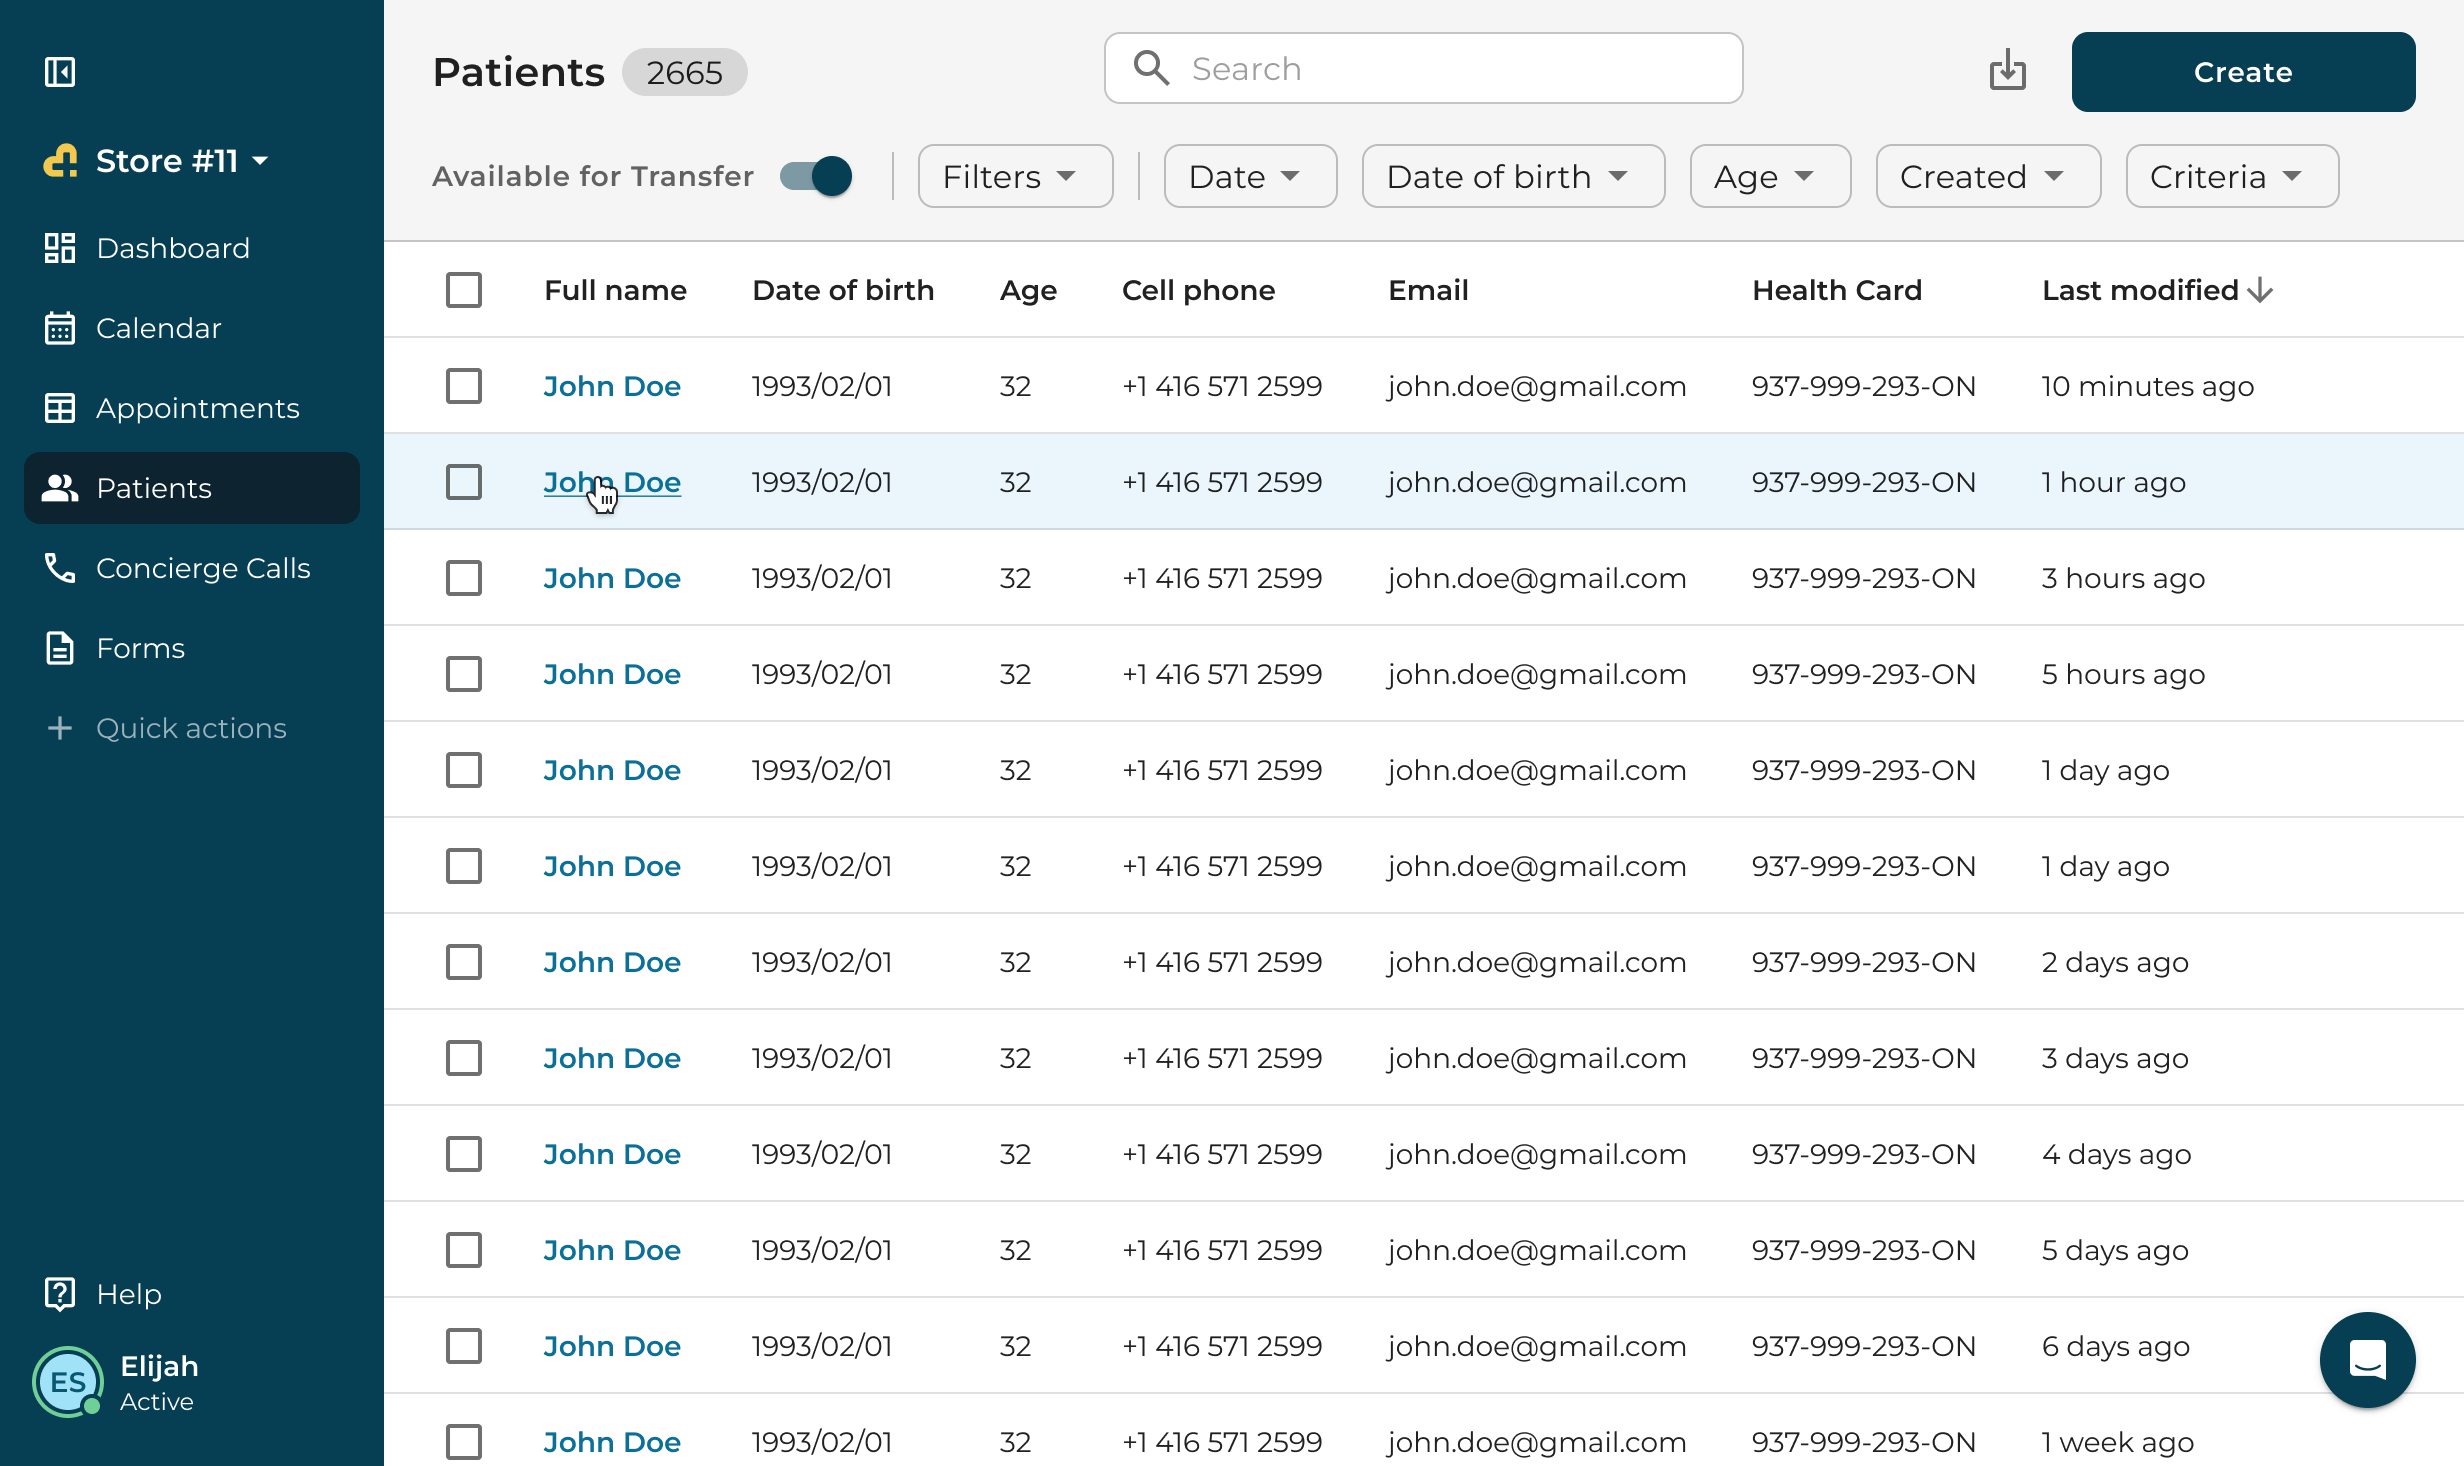
Task: Open John Doe modified 3 hours ago
Action: coord(612,578)
